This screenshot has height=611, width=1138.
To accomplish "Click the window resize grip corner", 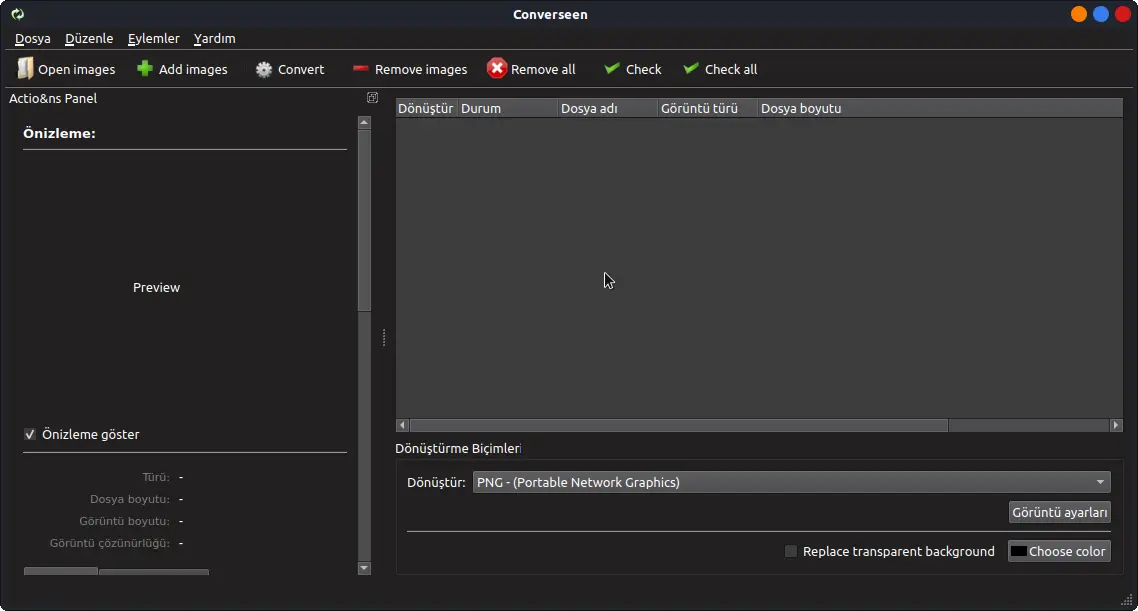I will [x=1127, y=600].
